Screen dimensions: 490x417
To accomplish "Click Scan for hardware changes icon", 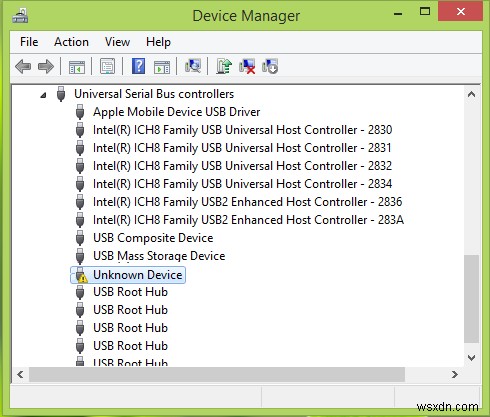I will click(x=193, y=66).
